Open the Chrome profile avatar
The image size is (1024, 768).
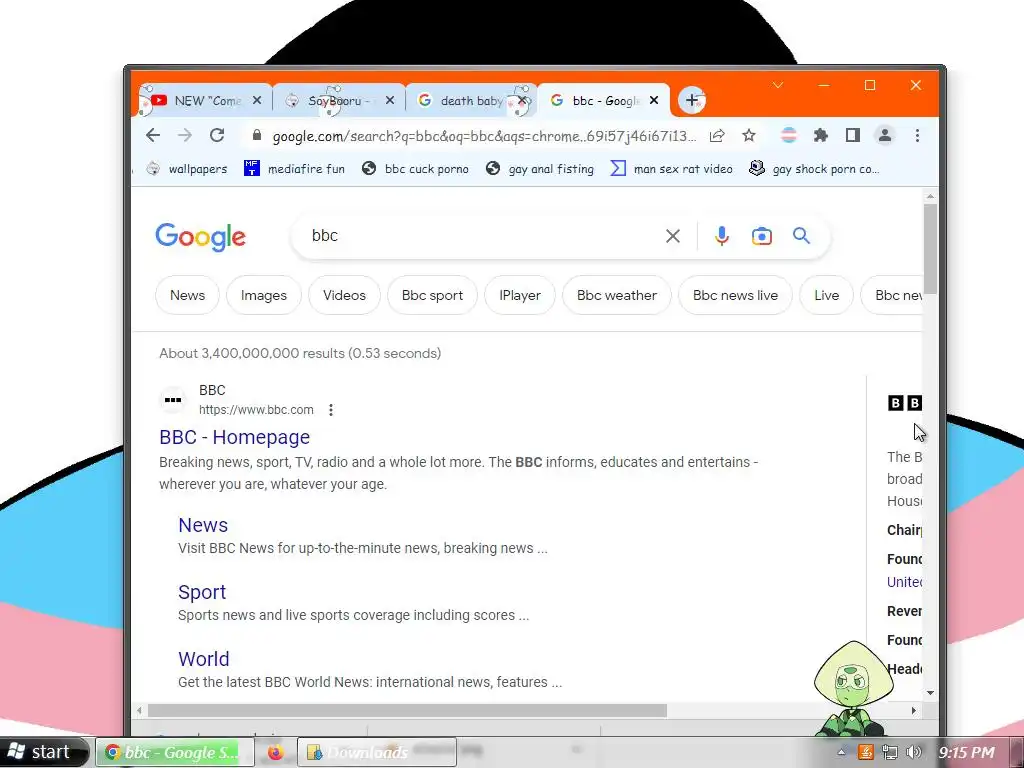pyautogui.click(x=885, y=135)
